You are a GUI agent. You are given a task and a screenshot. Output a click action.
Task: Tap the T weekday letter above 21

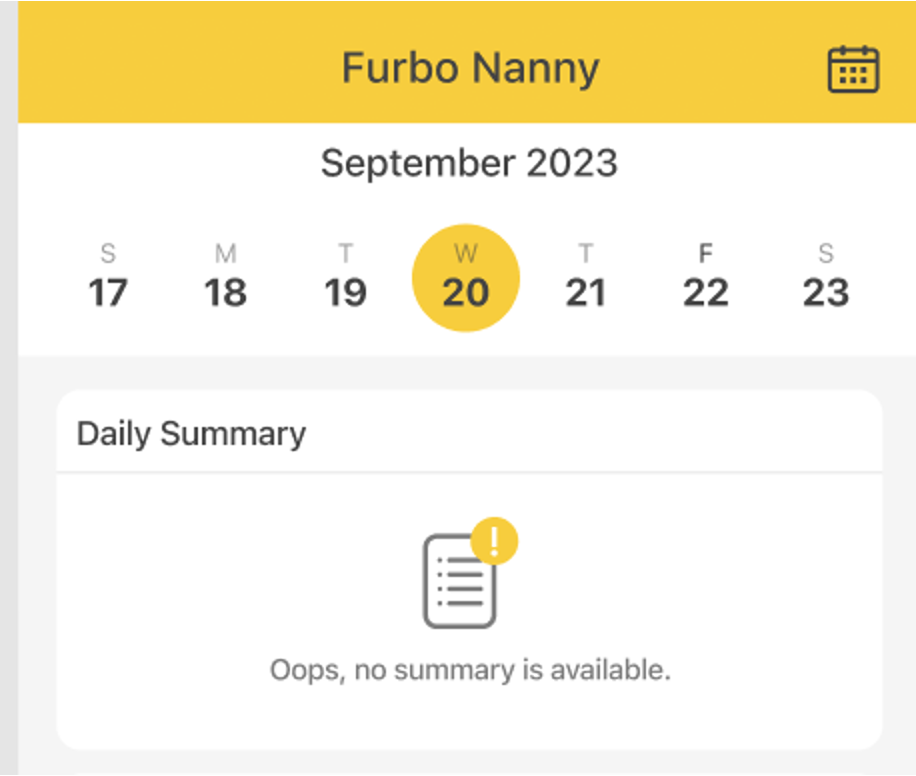click(x=586, y=254)
